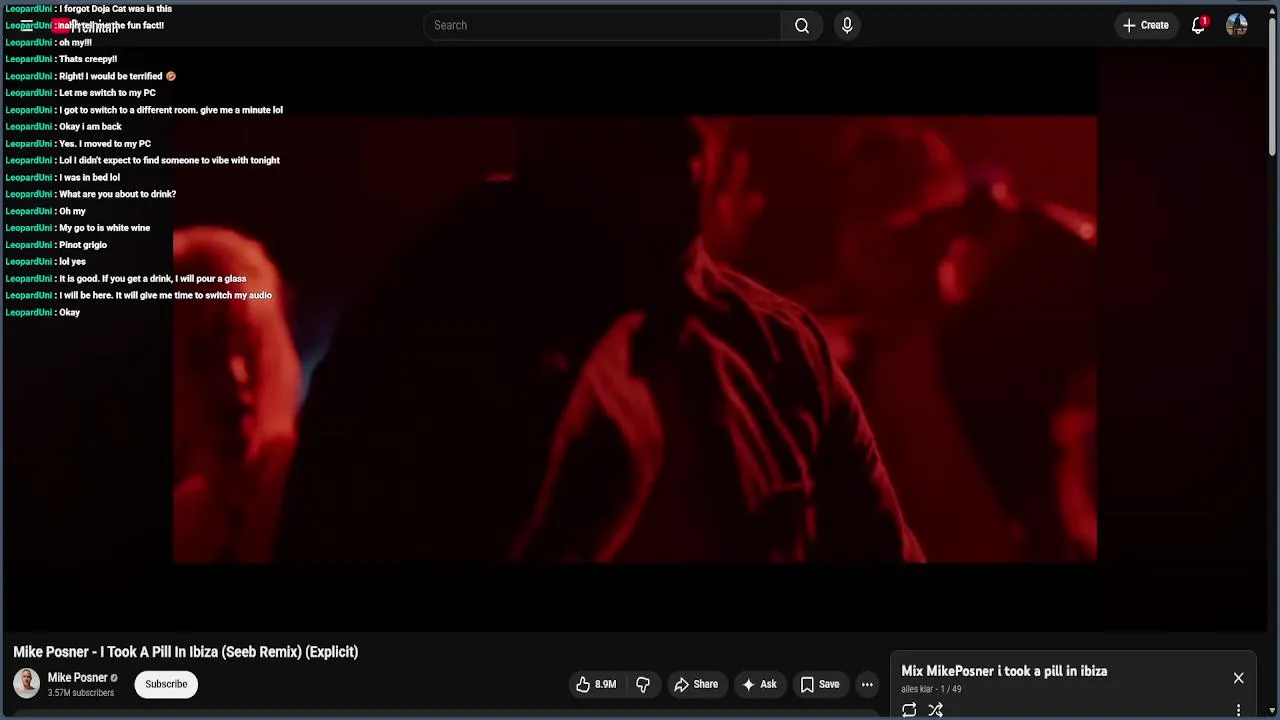Open Mike Posner channel avatar
The width and height of the screenshot is (1280, 720).
[x=27, y=683]
